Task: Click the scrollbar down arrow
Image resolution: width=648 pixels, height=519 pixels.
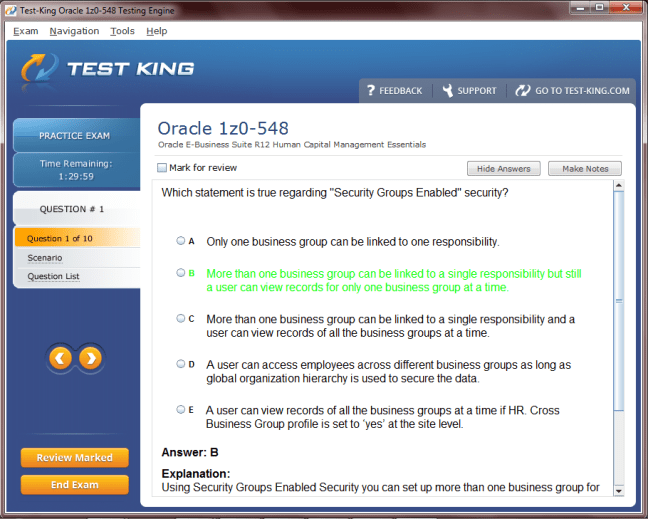Action: pyautogui.click(x=619, y=491)
